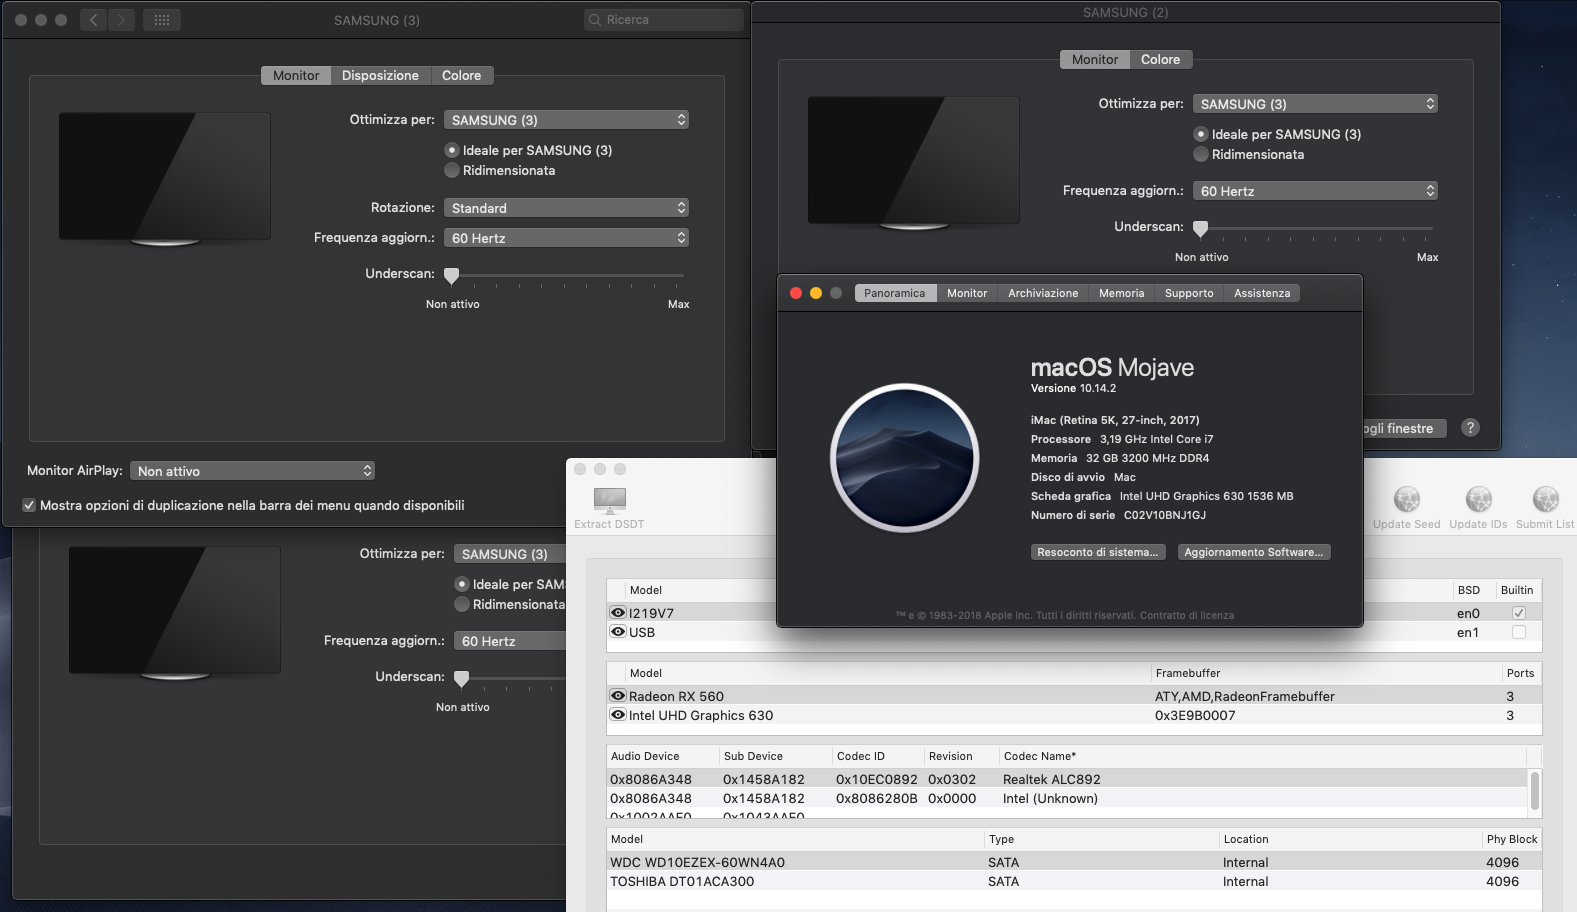Click the partially hidden 'gli finestre' button
The height and width of the screenshot is (912, 1577).
point(1404,428)
